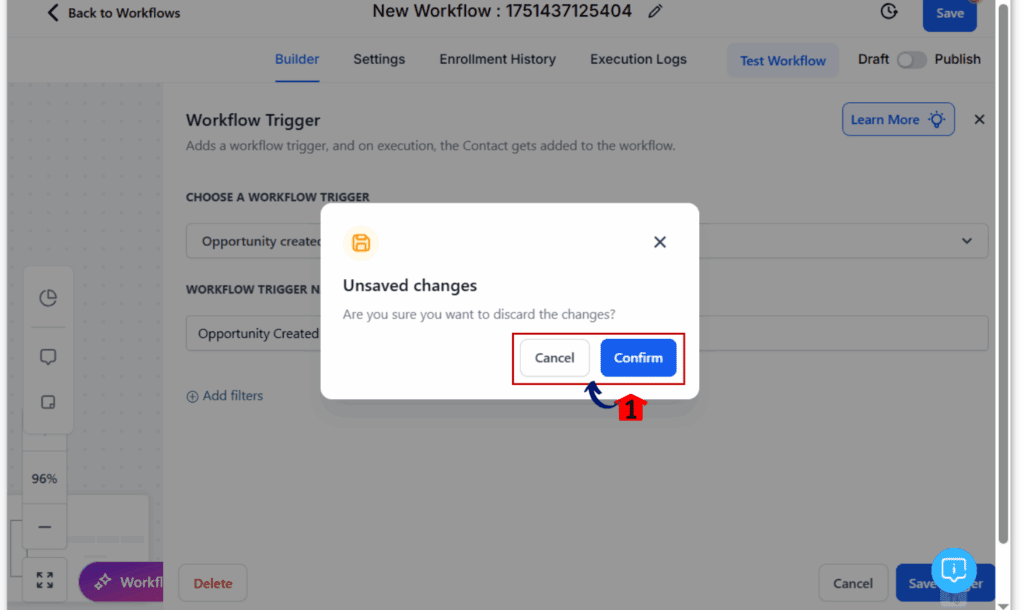Click the Back to Workflows arrow
The image size is (1024, 610).
point(53,12)
